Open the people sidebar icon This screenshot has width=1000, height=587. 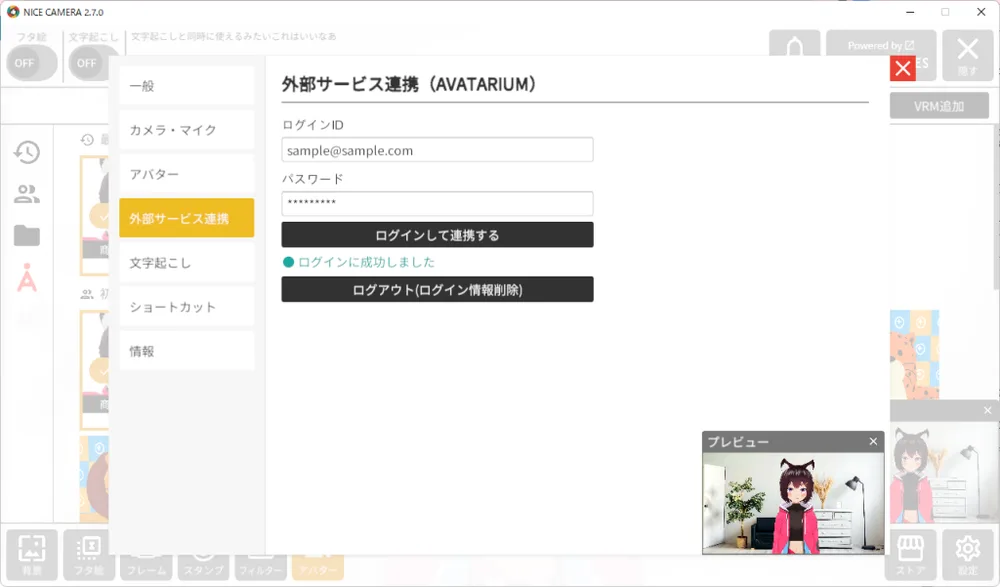27,194
